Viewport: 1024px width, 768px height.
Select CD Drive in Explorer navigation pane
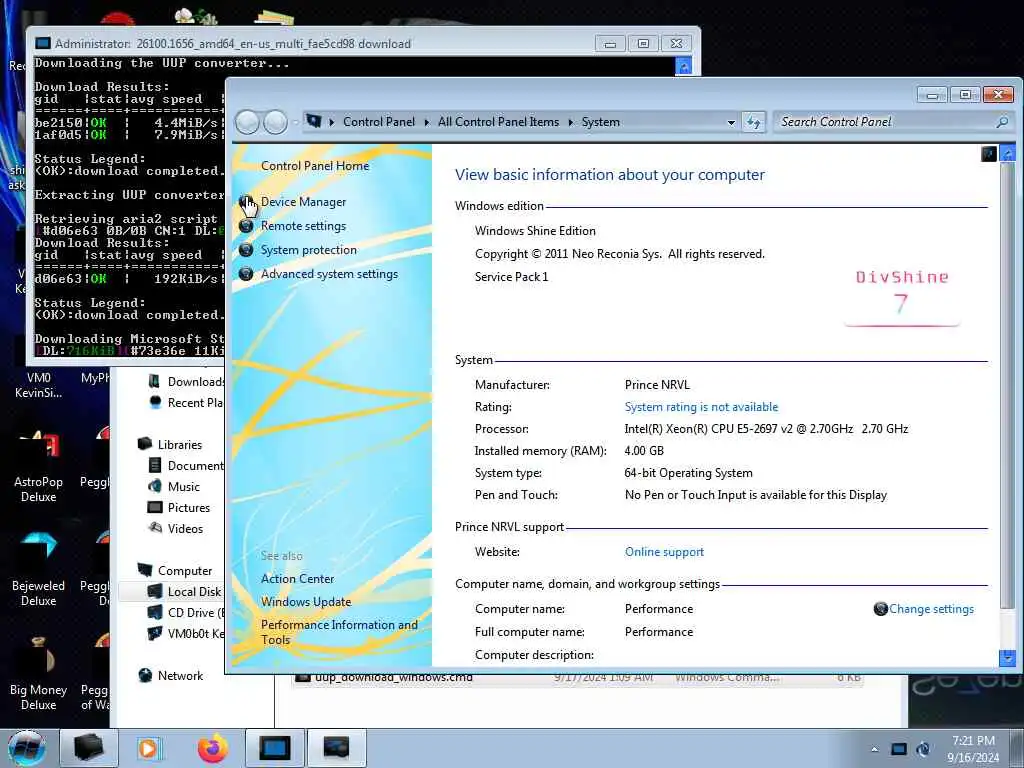point(195,613)
